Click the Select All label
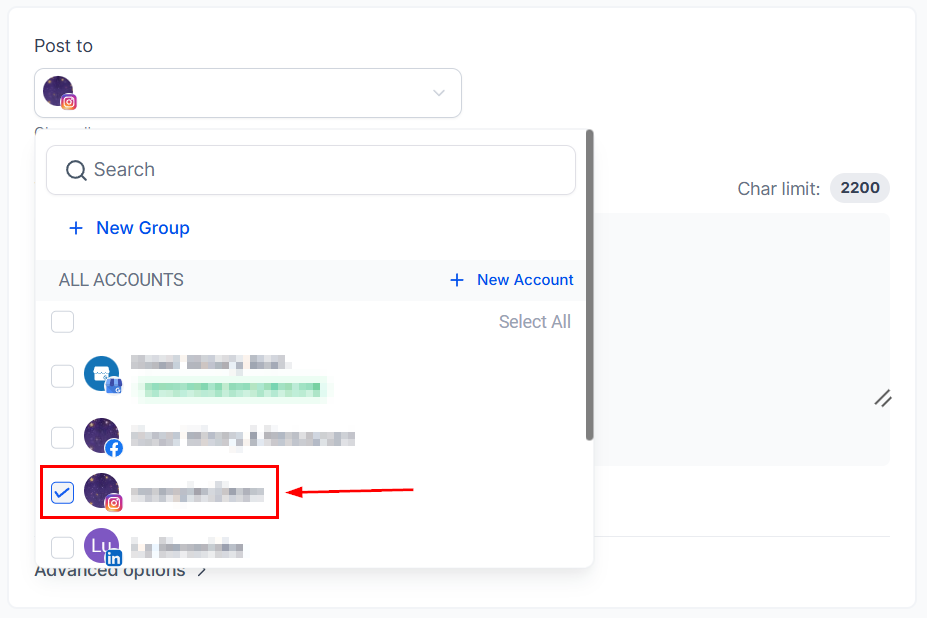927x618 pixels. click(x=534, y=322)
